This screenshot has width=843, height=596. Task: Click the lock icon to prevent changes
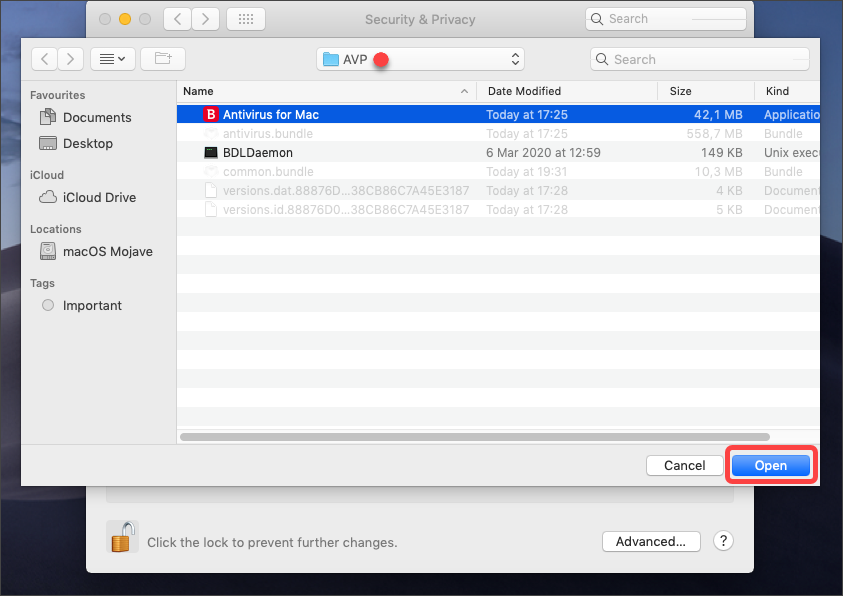click(122, 537)
